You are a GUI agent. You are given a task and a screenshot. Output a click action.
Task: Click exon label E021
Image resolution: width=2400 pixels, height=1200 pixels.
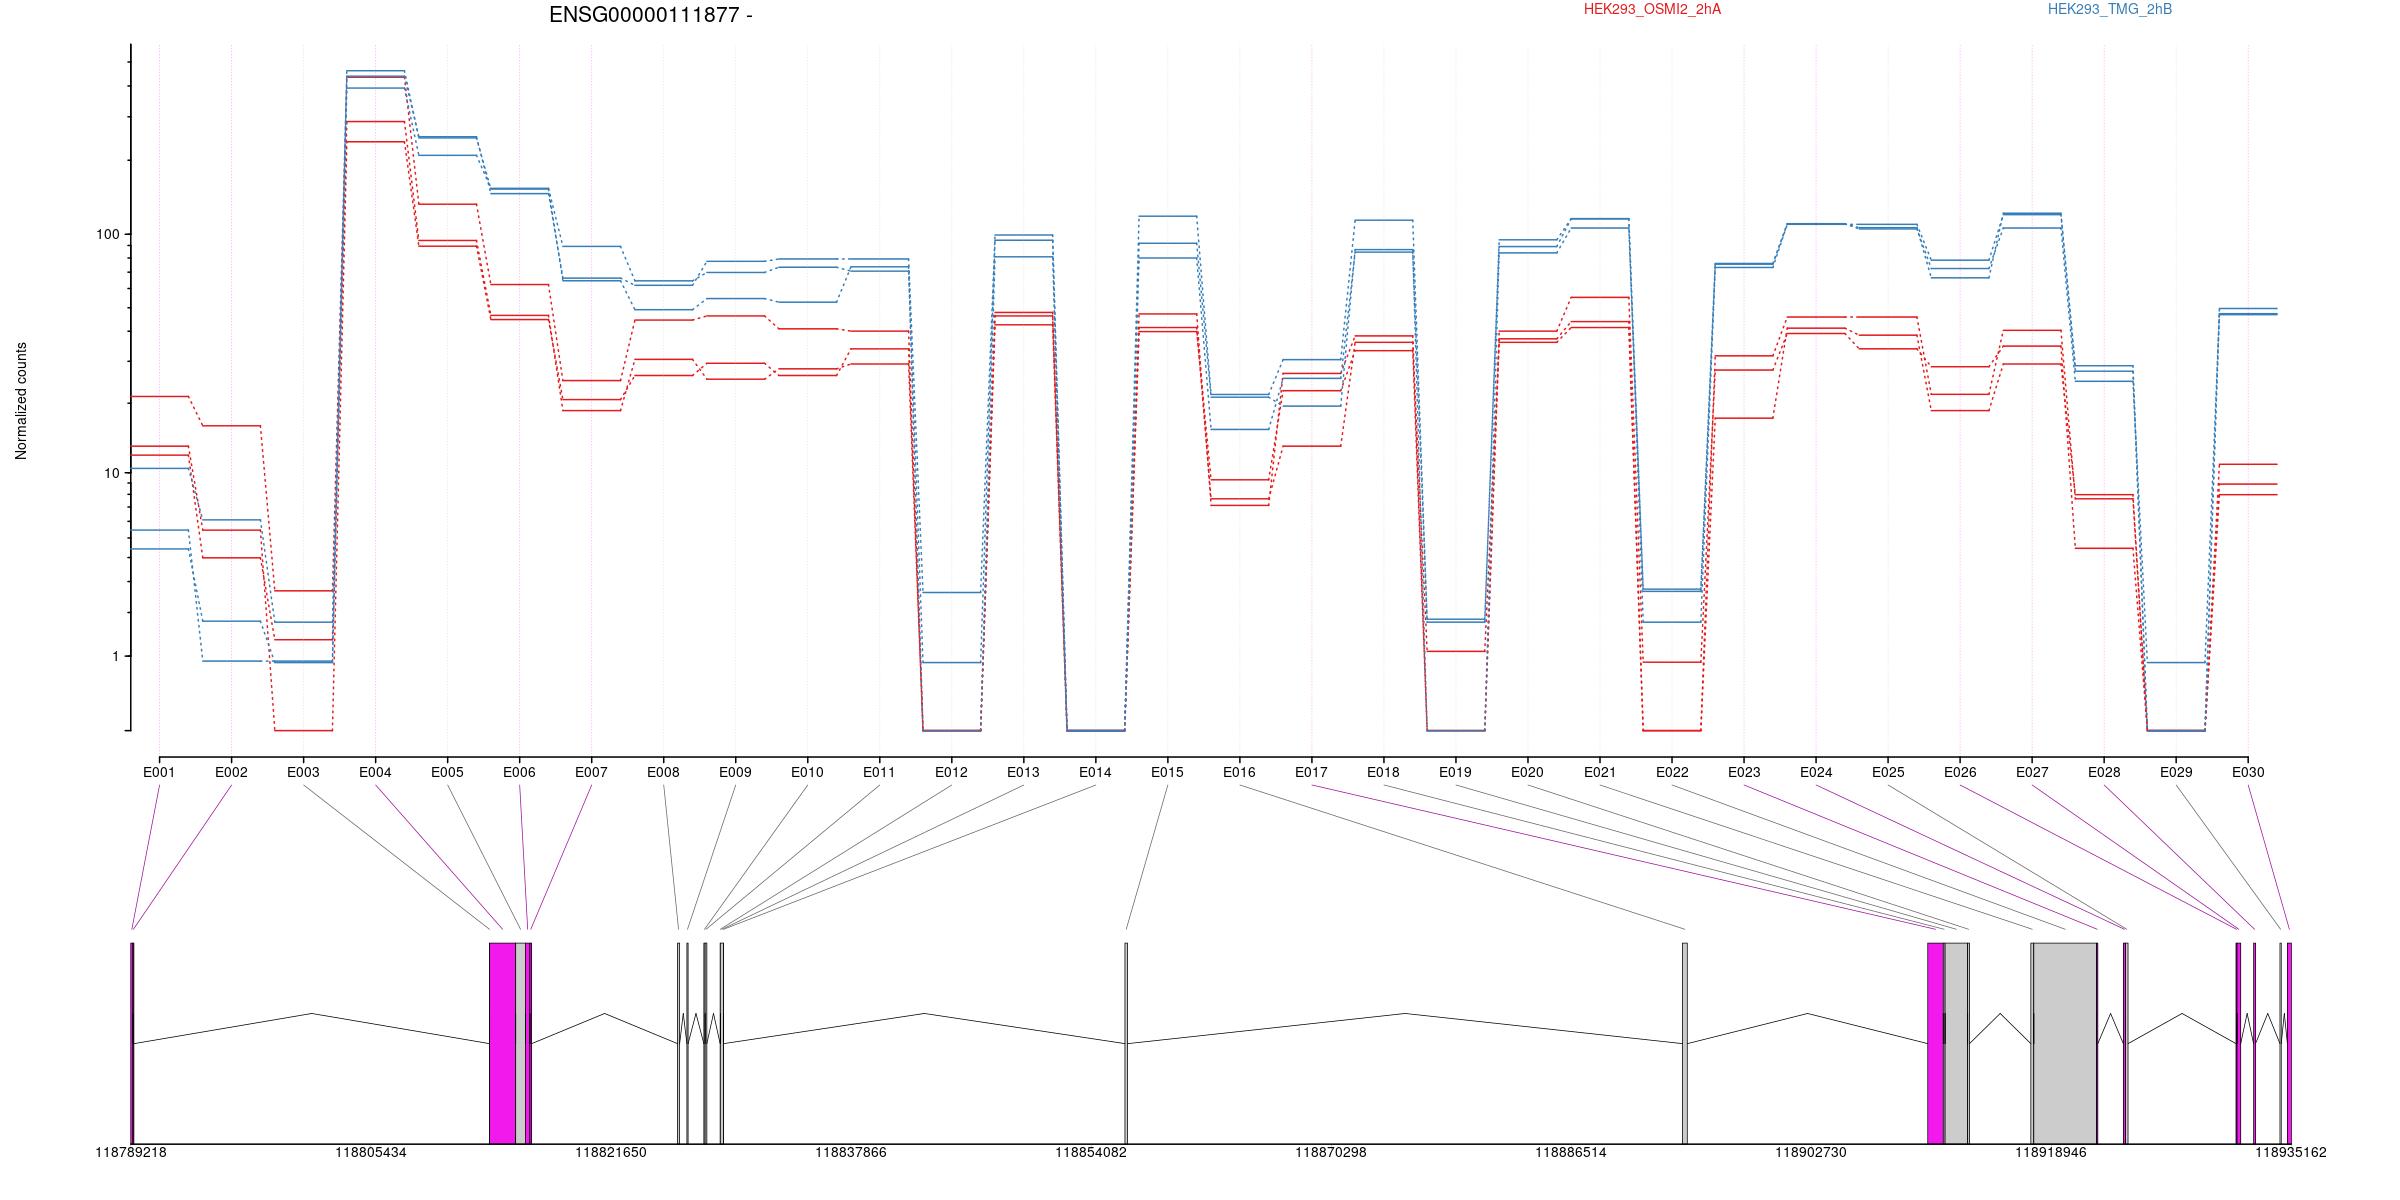click(x=1600, y=772)
